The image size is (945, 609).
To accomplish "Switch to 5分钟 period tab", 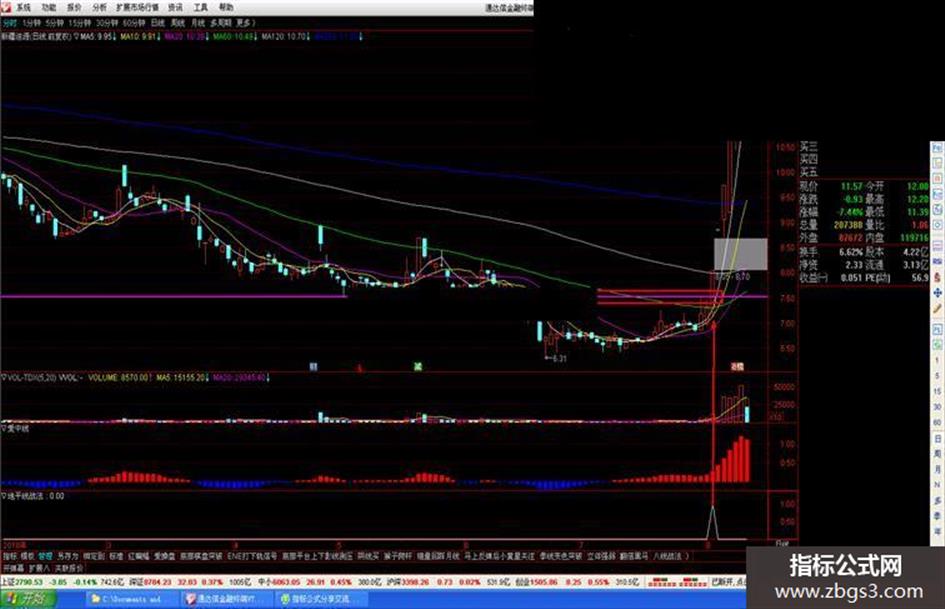I will point(54,23).
